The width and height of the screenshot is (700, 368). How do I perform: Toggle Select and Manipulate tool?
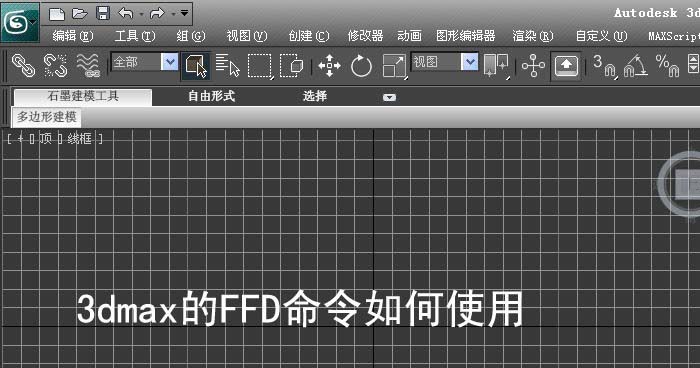coord(533,66)
